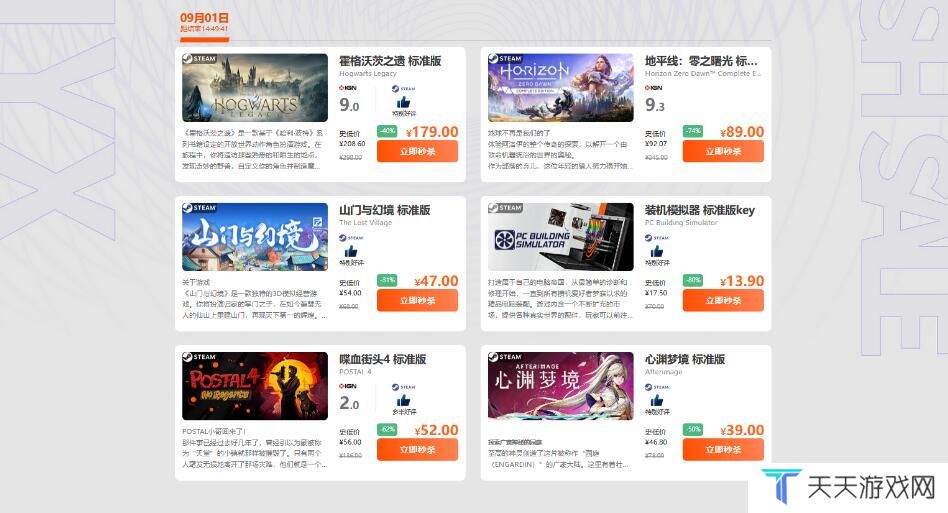
Task: Click the Steam thumbs-up icon for Afterimage
Action: pos(657,399)
